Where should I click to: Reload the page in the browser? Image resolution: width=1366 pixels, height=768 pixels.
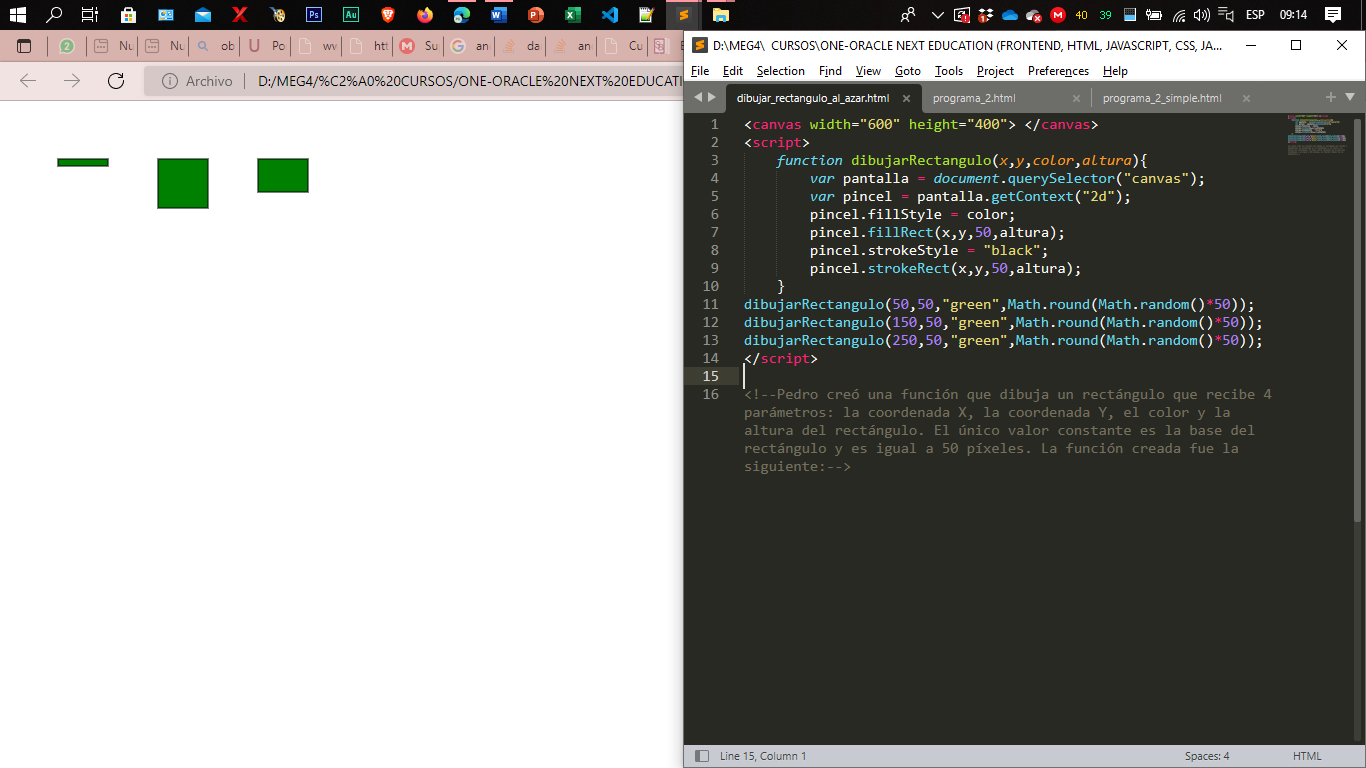(x=116, y=81)
